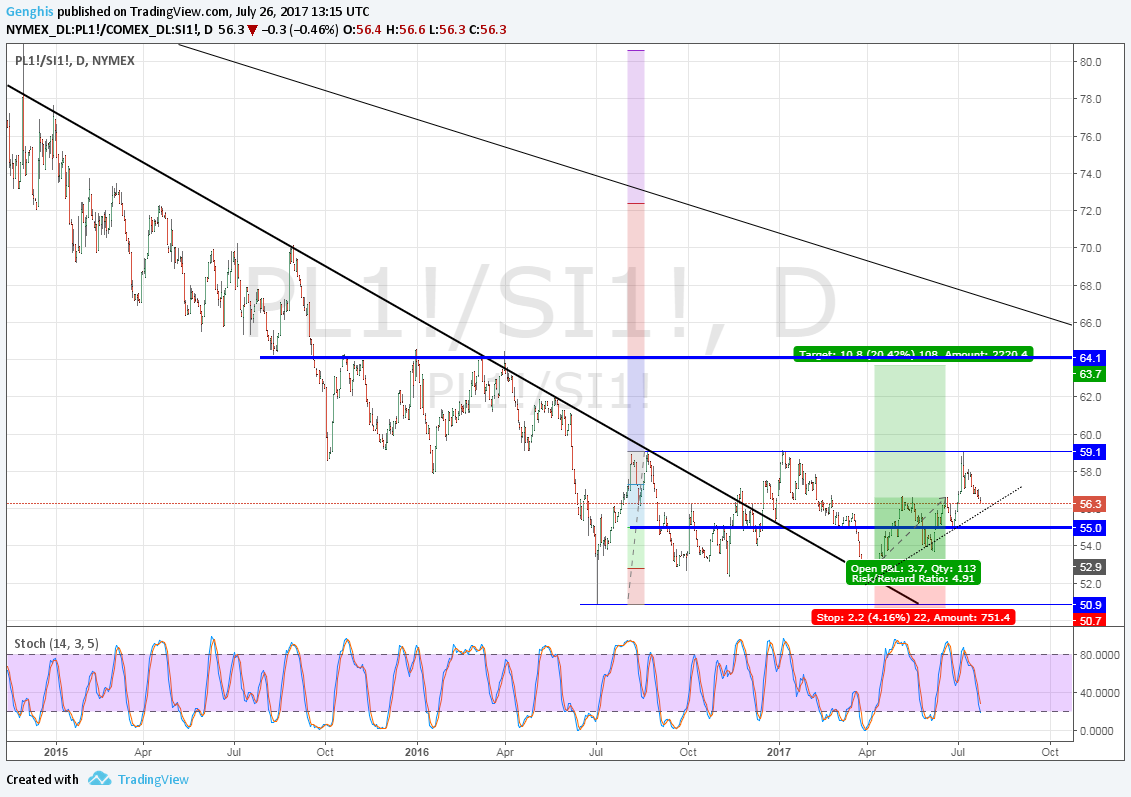The image size is (1131, 797).
Task: Click the green Target 10.8 label
Action: pos(913,353)
